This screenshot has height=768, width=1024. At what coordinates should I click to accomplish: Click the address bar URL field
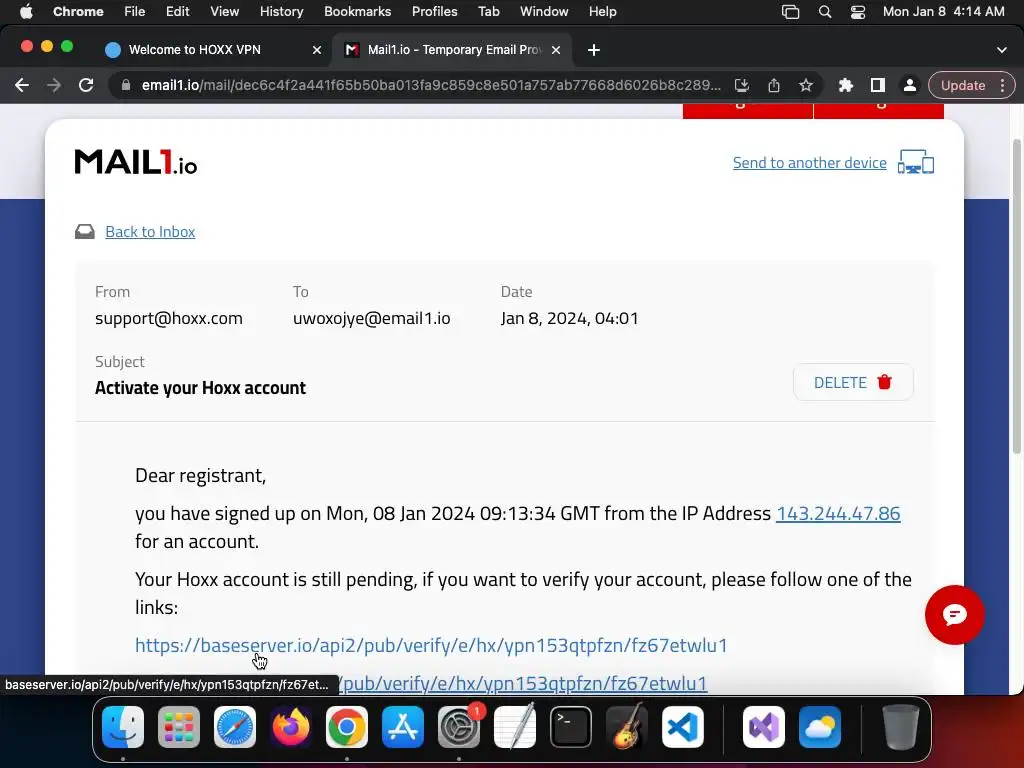tap(431, 86)
